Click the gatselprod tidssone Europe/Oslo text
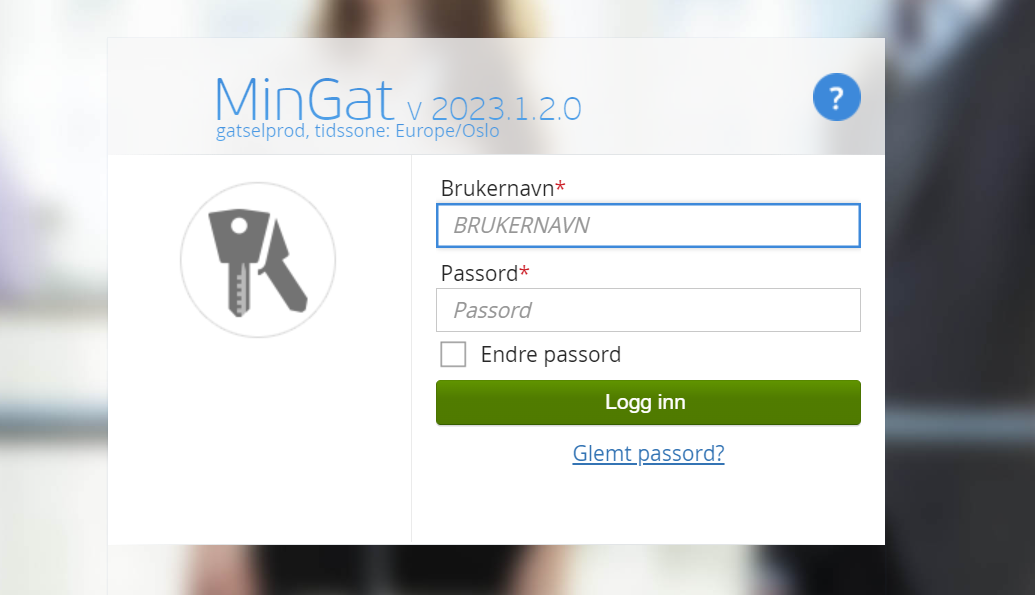The image size is (1035, 595). (357, 131)
